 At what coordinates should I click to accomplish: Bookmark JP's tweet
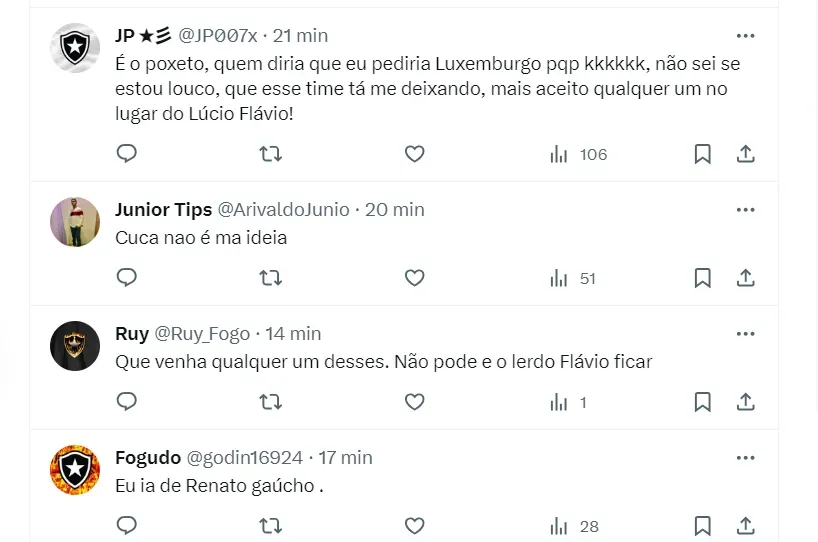pos(702,154)
